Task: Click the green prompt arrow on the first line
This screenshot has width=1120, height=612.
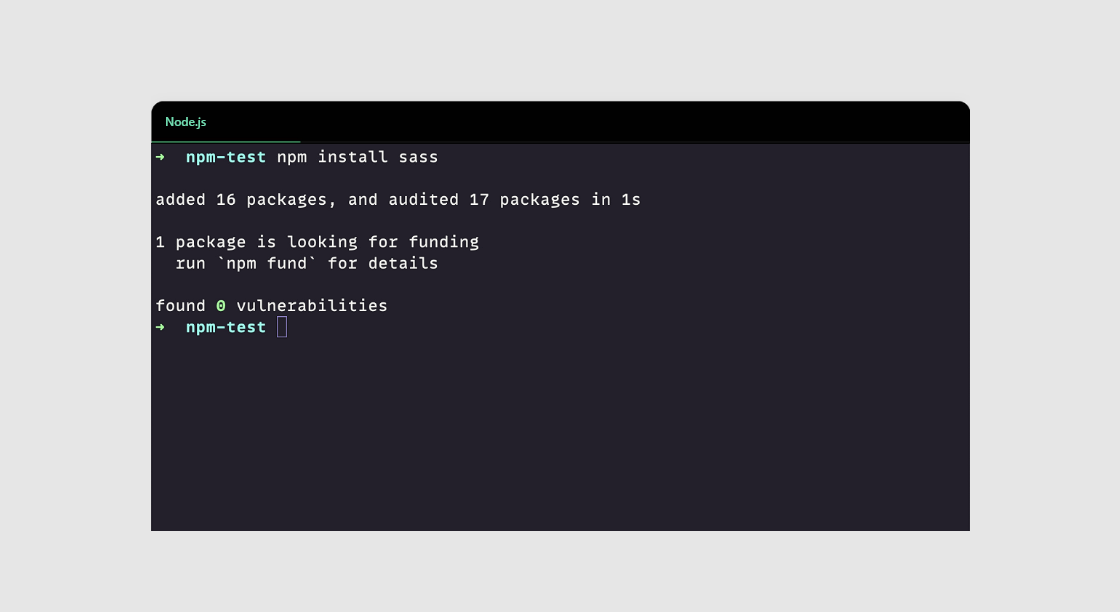Action: tap(160, 157)
